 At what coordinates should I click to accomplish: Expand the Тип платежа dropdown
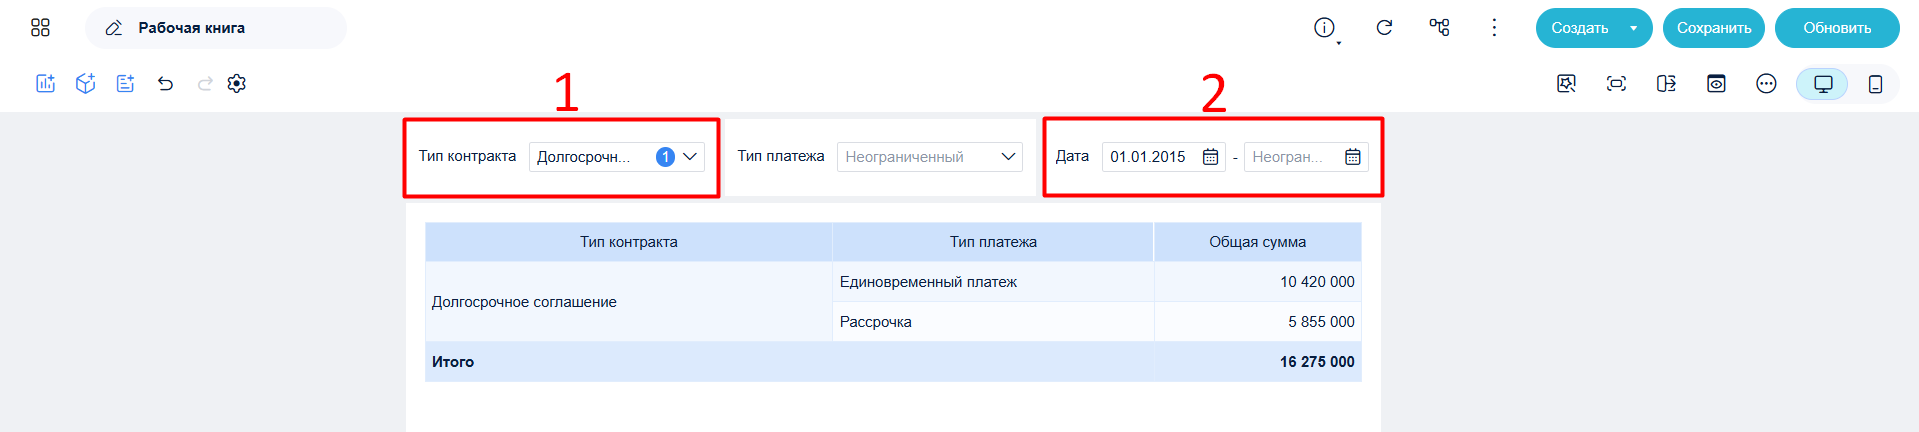tap(930, 157)
